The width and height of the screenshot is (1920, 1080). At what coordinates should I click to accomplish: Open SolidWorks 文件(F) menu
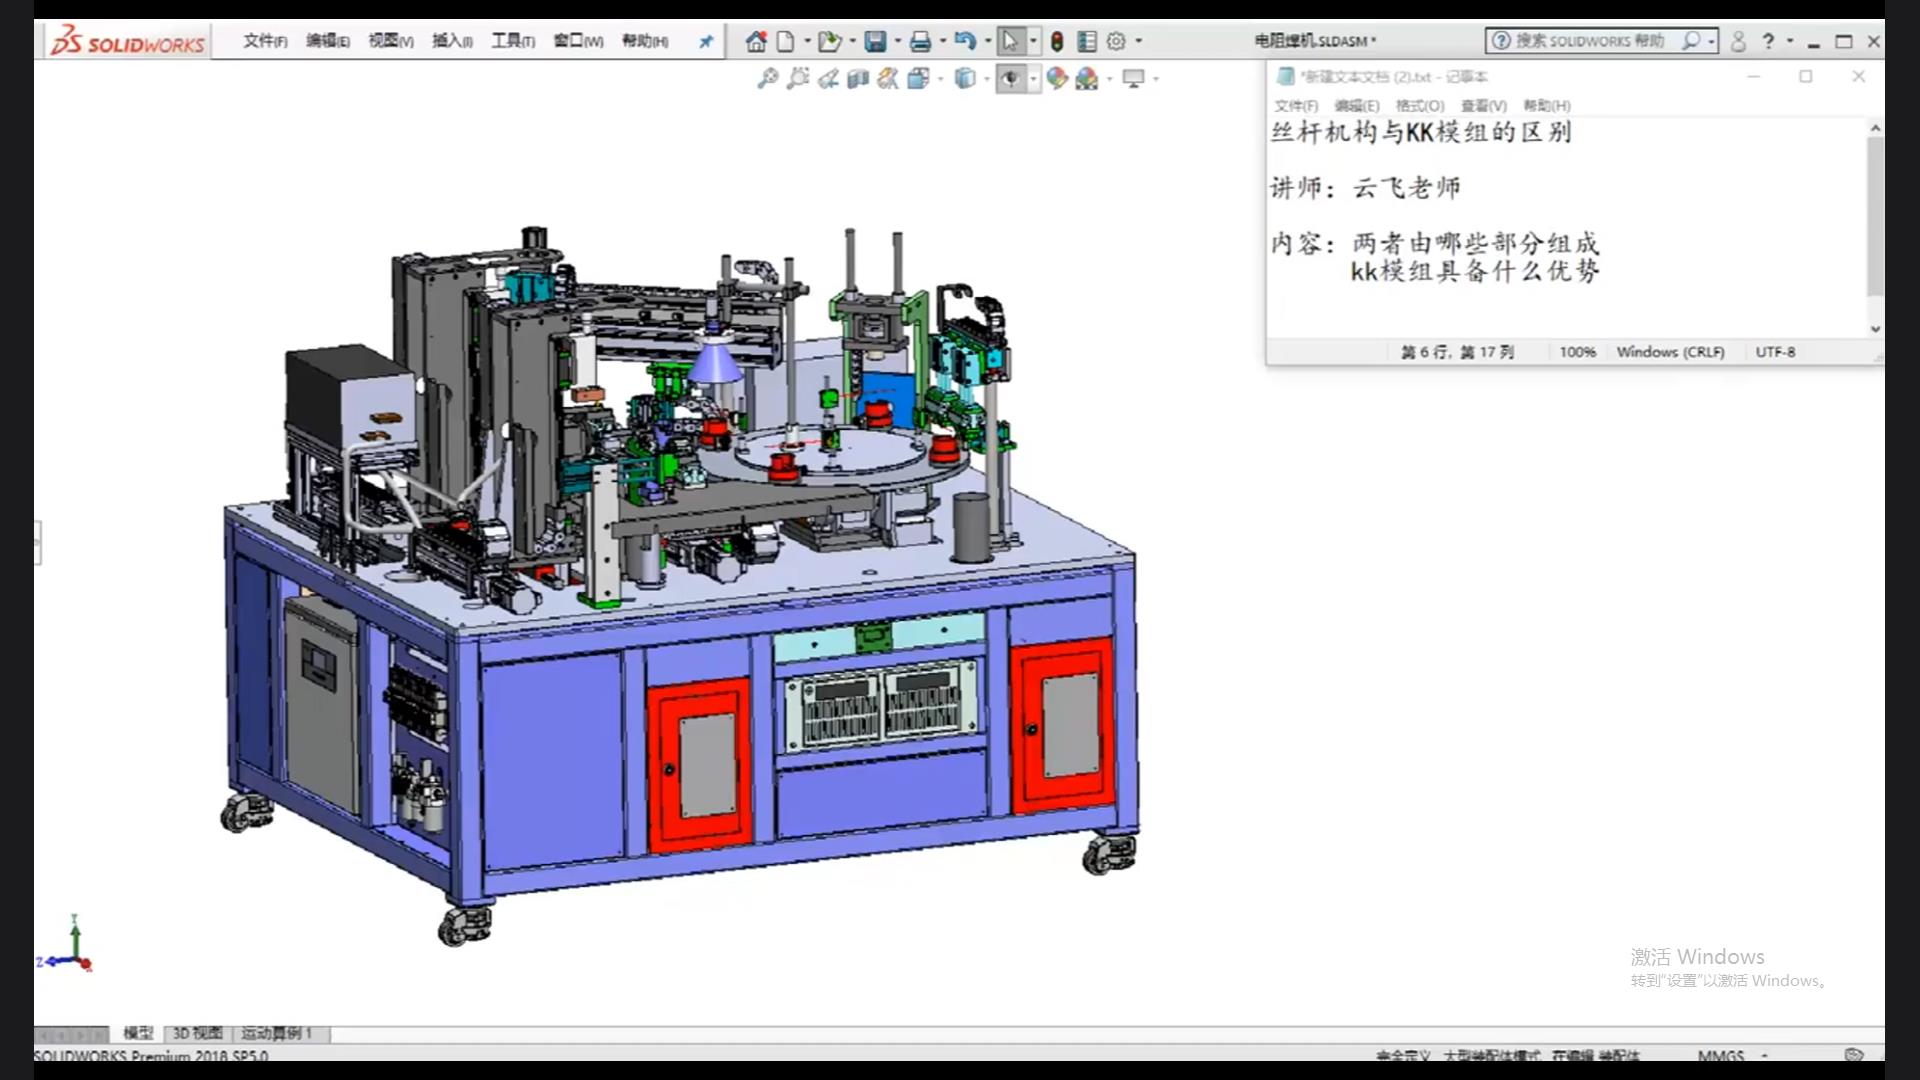(x=265, y=41)
